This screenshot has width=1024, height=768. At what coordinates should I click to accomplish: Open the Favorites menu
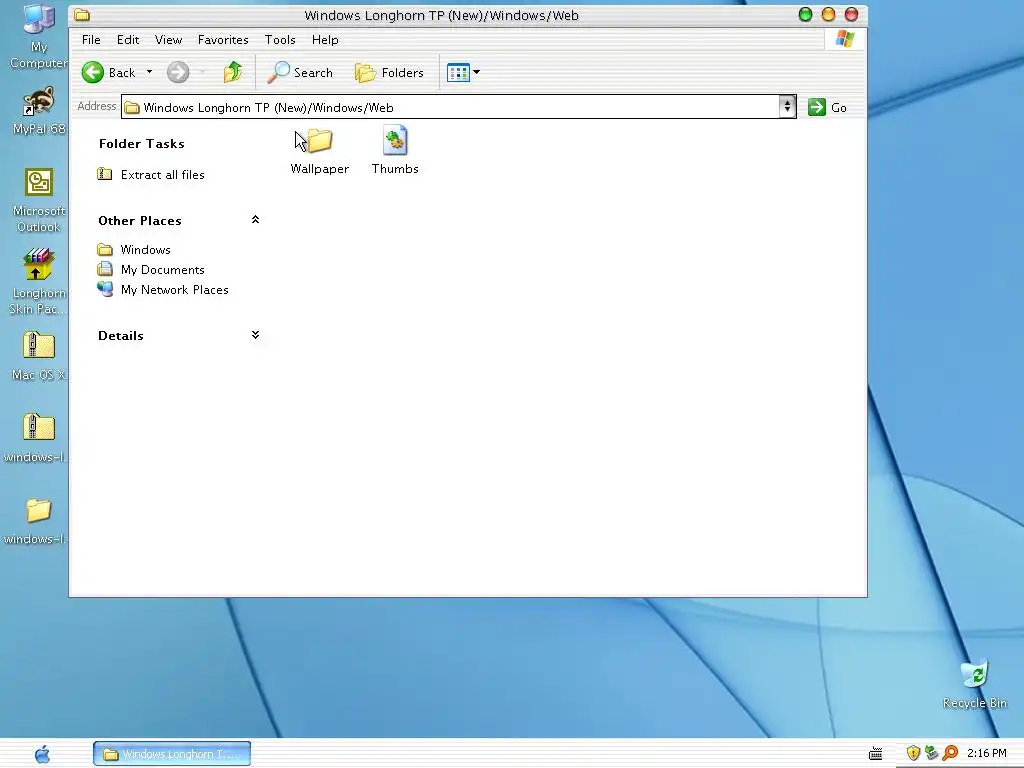tap(223, 40)
